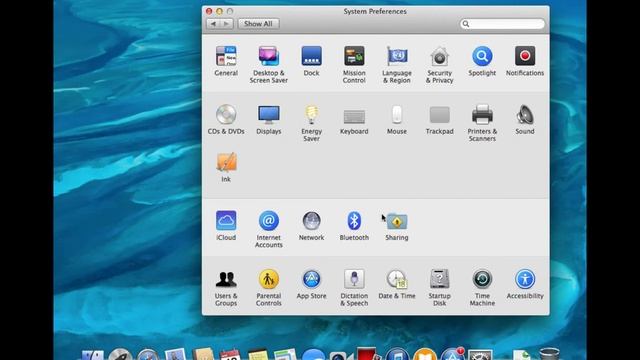Open Trash from the Dock
The height and width of the screenshot is (360, 640).
(x=549, y=353)
